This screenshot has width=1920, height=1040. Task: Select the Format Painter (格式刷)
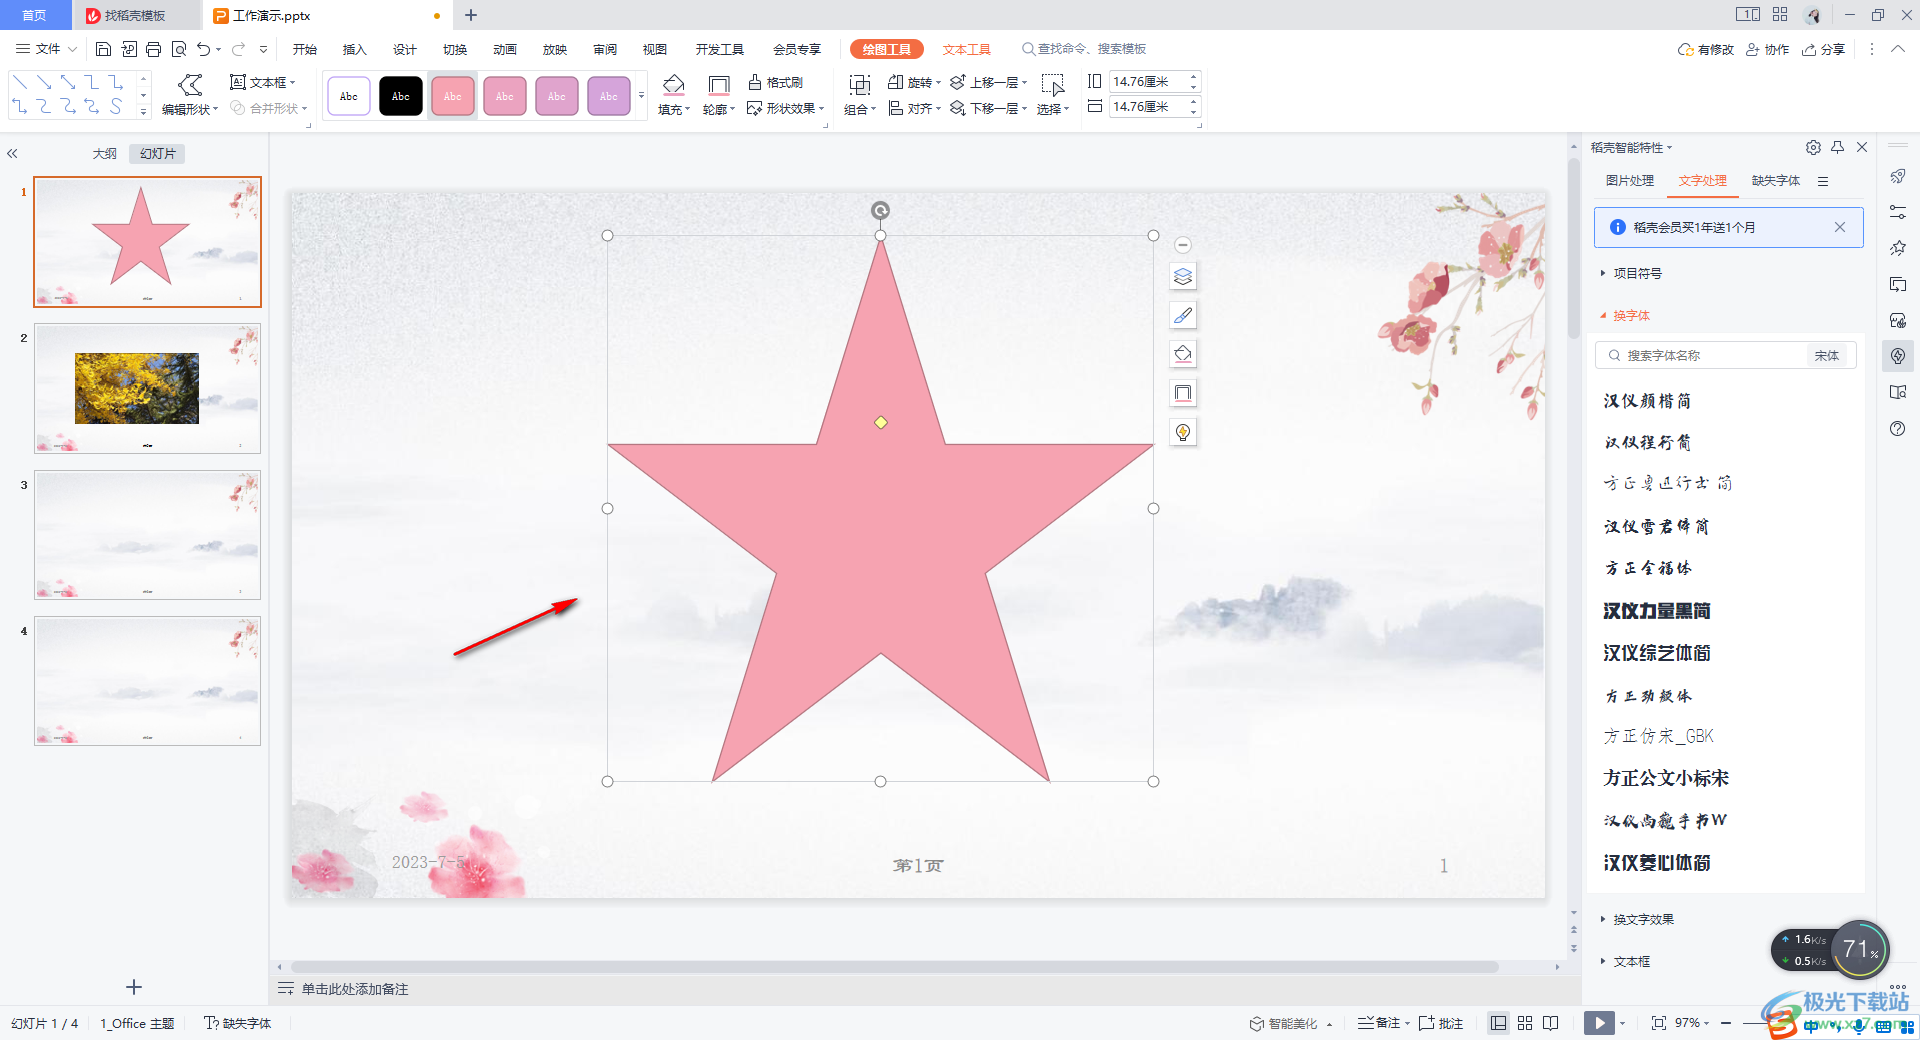(776, 82)
